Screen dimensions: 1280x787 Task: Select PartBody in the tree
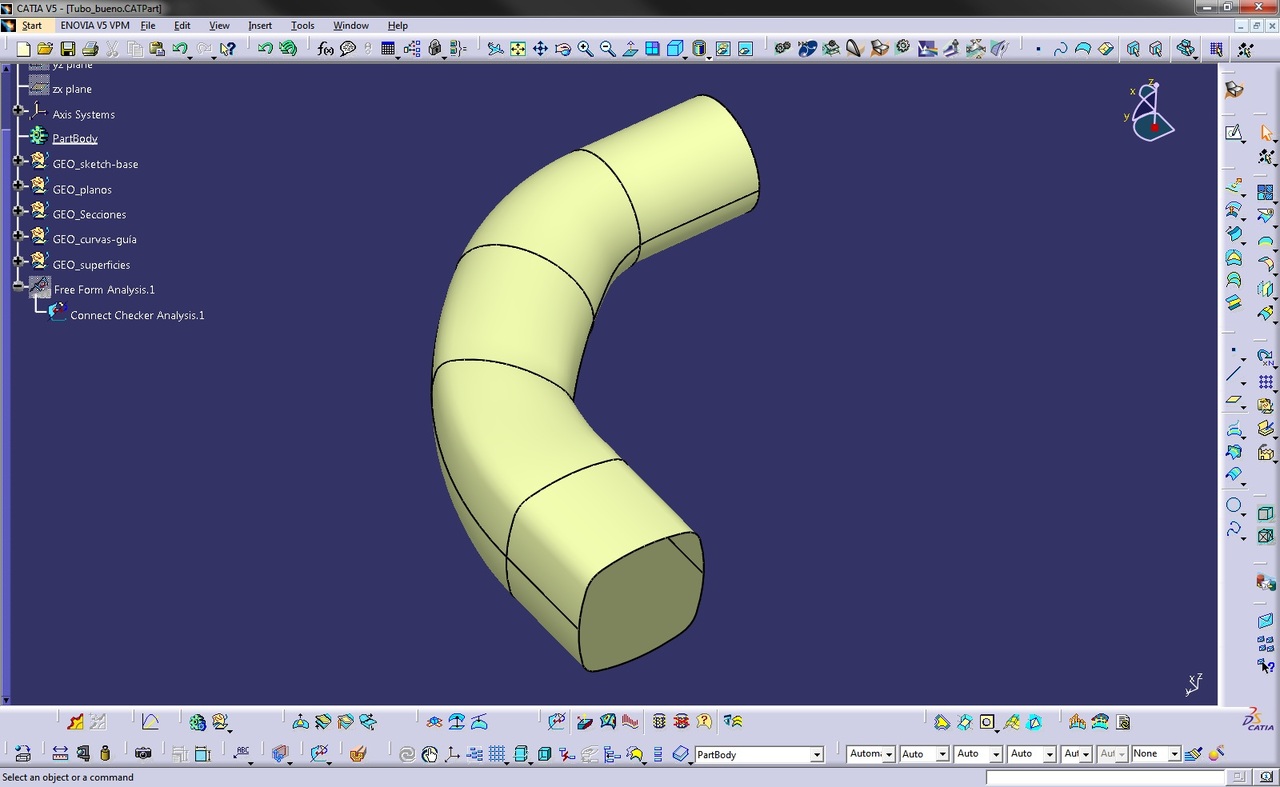point(75,139)
